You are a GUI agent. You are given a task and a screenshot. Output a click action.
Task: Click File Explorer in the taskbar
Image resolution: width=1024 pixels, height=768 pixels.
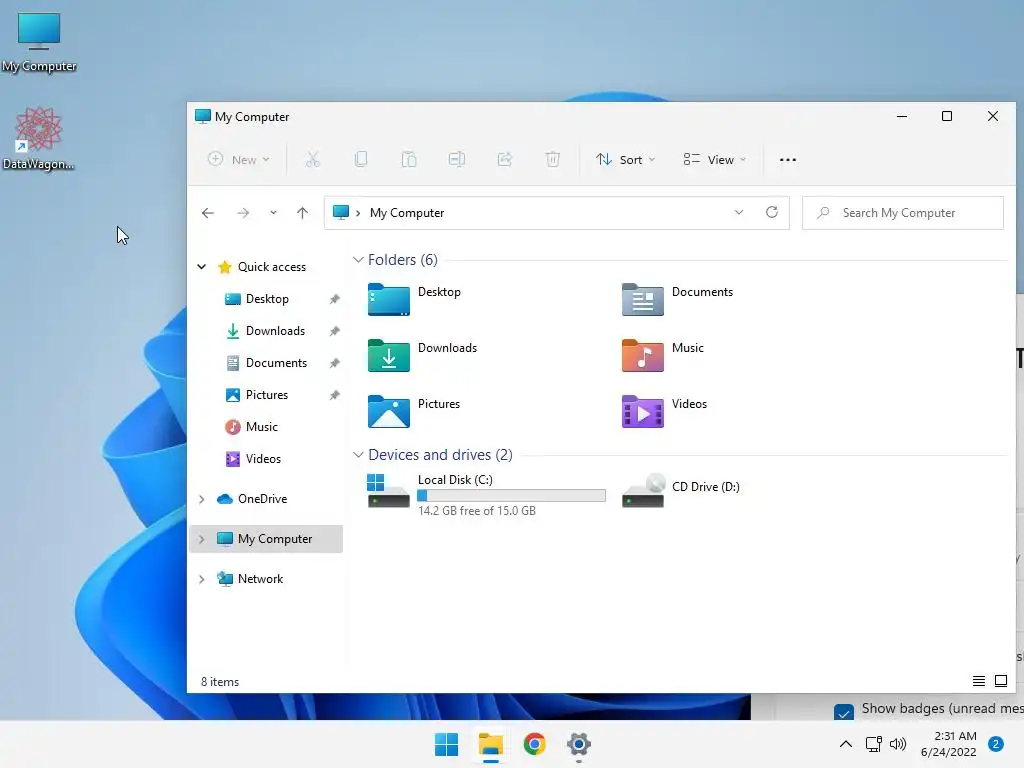pos(490,744)
